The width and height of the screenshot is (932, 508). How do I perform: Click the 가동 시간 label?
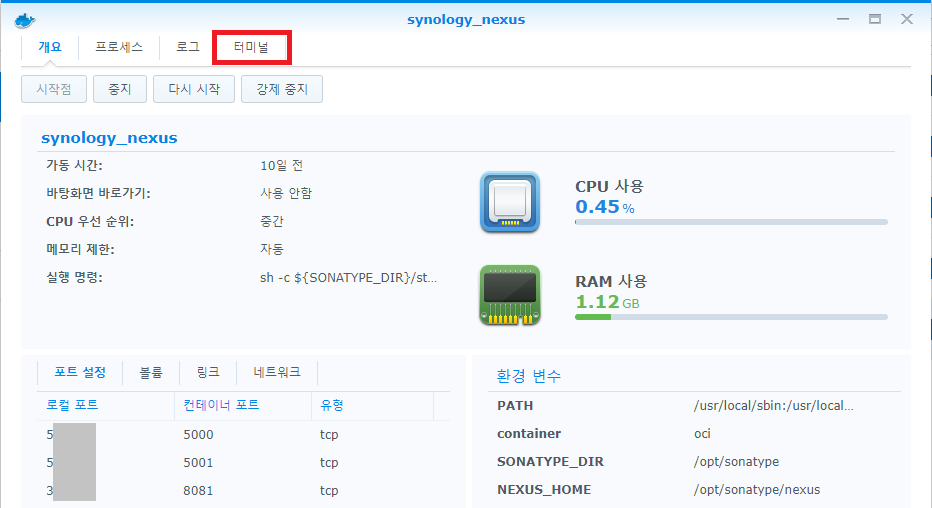tap(74, 166)
